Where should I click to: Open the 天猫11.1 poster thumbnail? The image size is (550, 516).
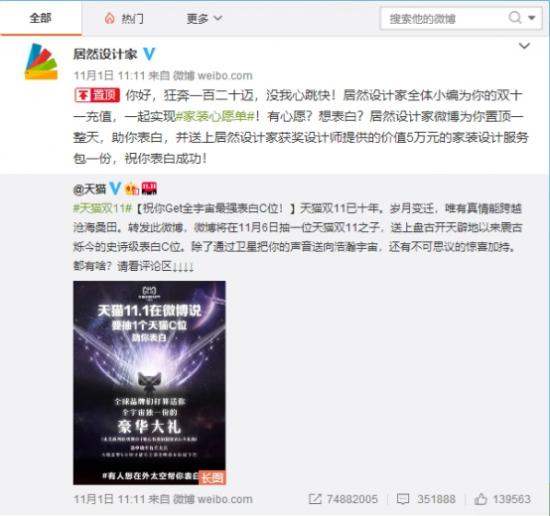click(149, 383)
